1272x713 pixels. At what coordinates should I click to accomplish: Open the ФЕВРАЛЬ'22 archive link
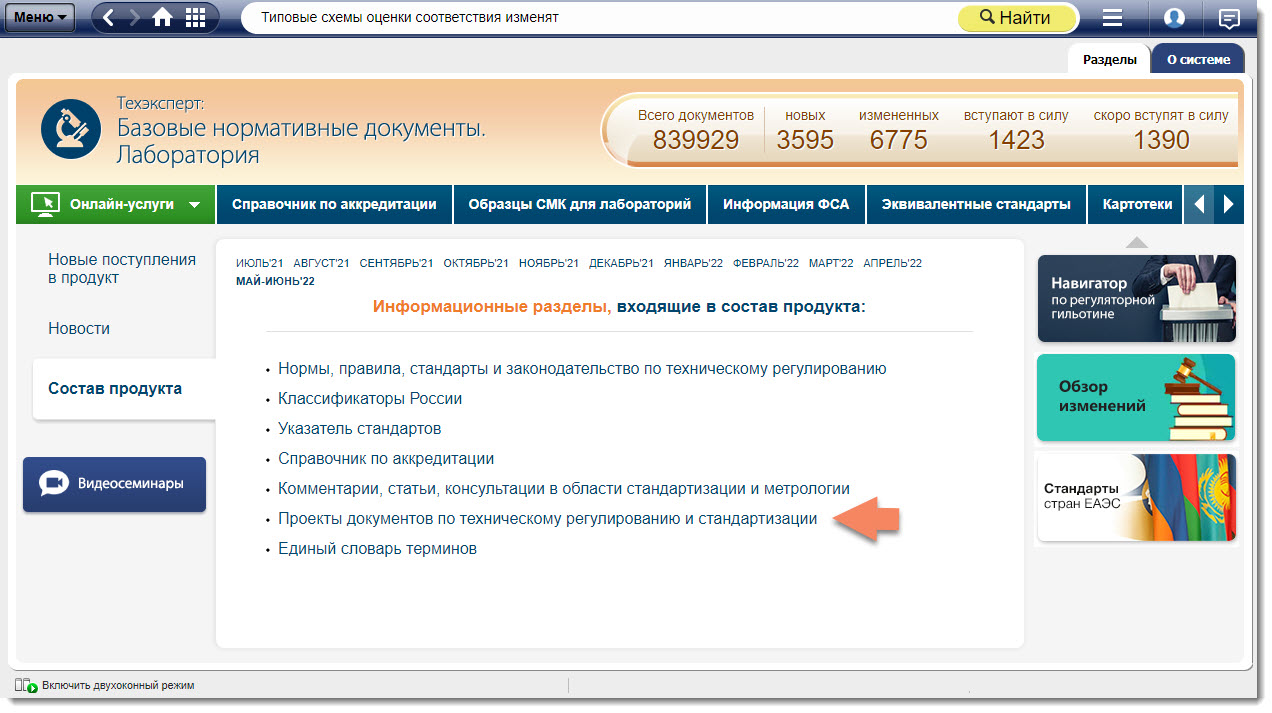tap(766, 263)
